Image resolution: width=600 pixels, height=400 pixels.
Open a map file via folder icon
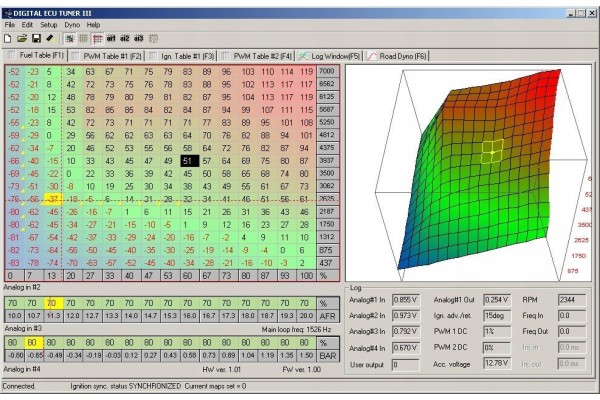tap(22, 38)
